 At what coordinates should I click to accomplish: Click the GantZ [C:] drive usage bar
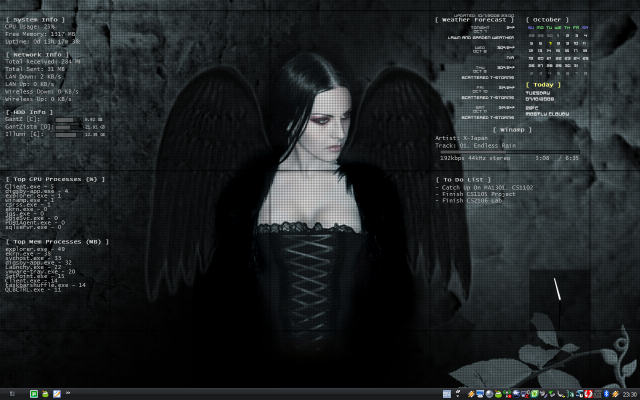69,120
